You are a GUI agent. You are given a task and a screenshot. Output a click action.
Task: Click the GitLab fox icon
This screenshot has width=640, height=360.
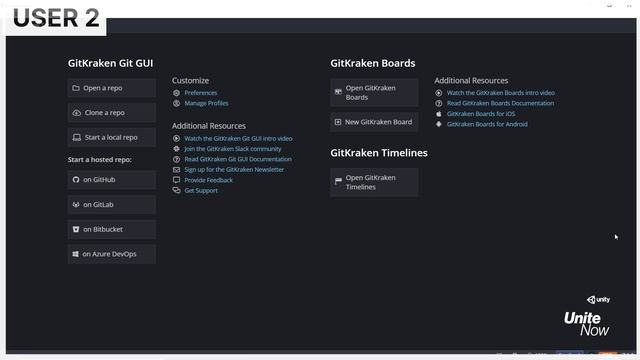(x=76, y=204)
